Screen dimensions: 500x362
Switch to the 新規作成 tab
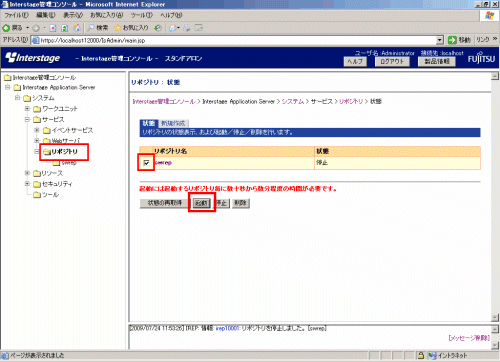pos(173,123)
